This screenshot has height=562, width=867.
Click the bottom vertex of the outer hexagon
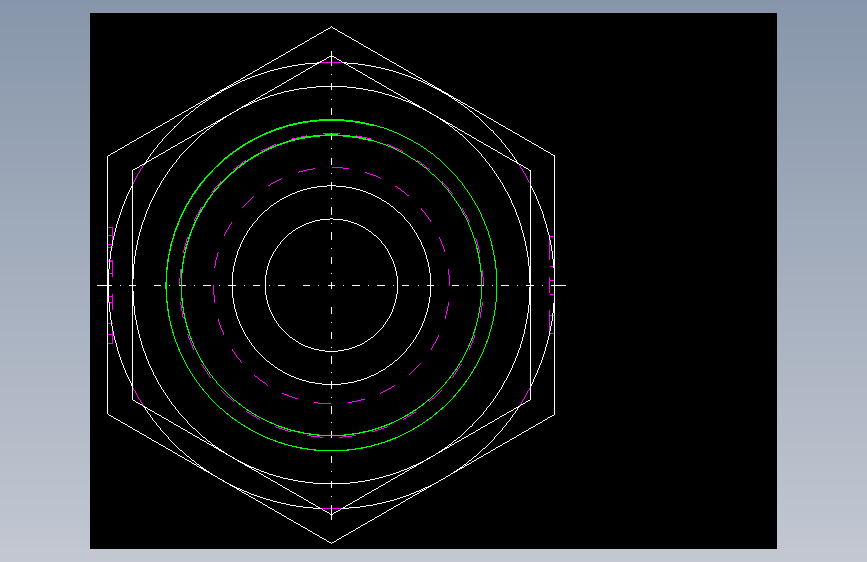click(331, 543)
